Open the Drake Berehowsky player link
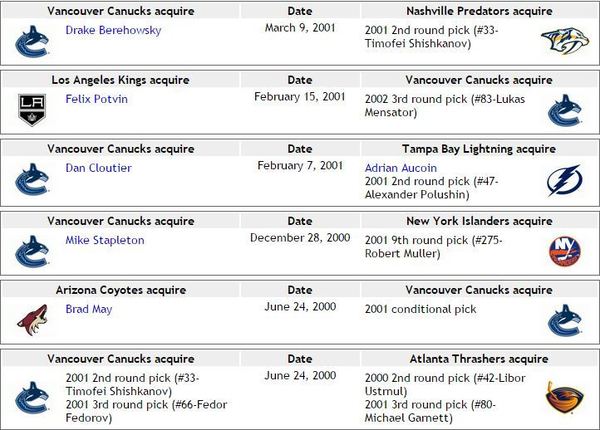 (112, 30)
